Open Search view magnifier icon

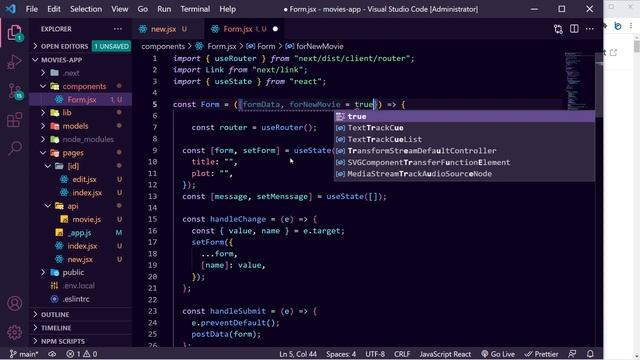15,148
